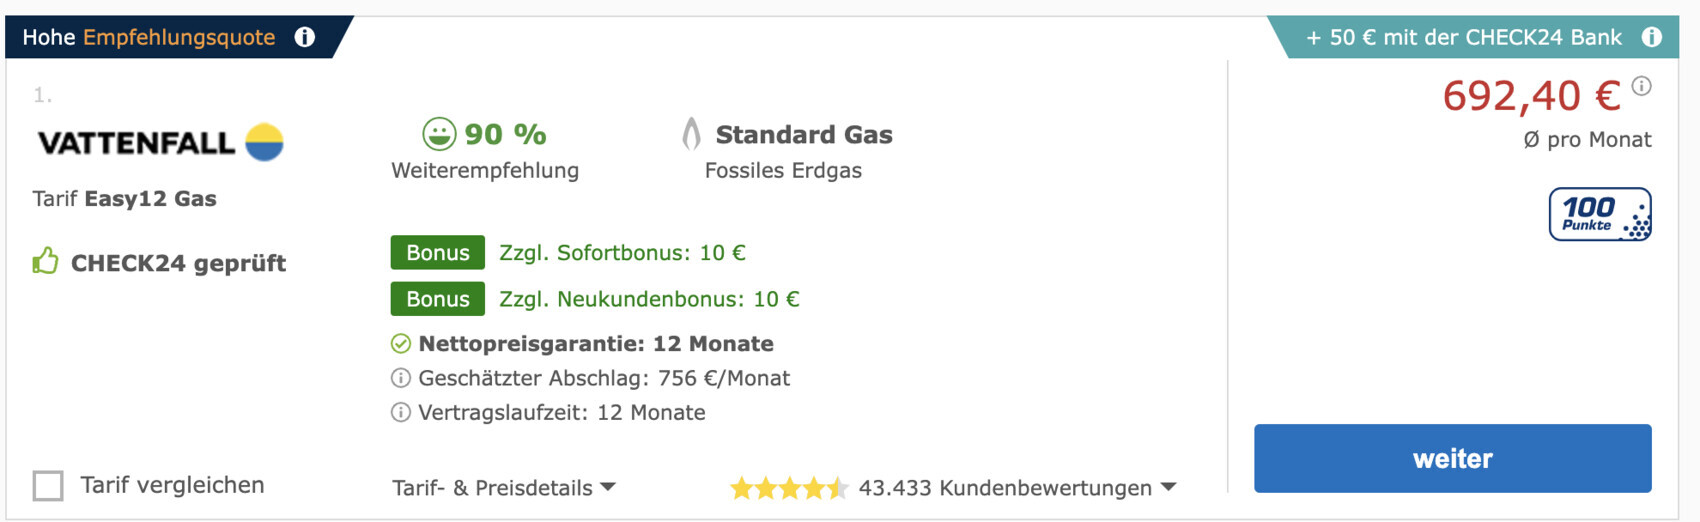Click info icon beside Hohe Empfehlungsquote
The image size is (1700, 522).
pos(305,37)
